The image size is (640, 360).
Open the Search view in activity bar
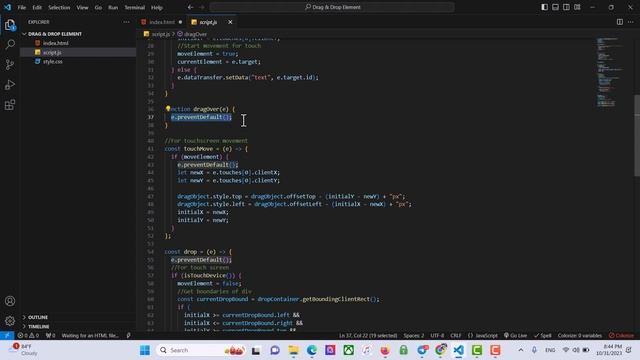coord(10,44)
